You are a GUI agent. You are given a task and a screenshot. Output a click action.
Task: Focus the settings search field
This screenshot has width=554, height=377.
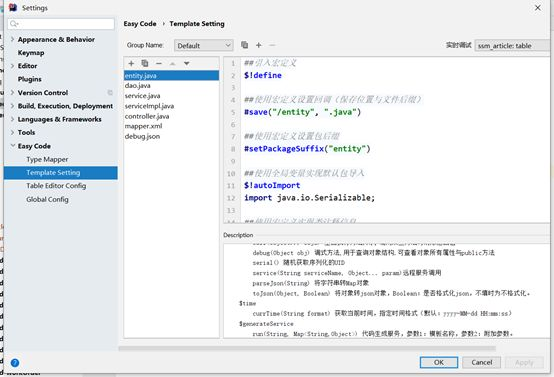(61, 24)
